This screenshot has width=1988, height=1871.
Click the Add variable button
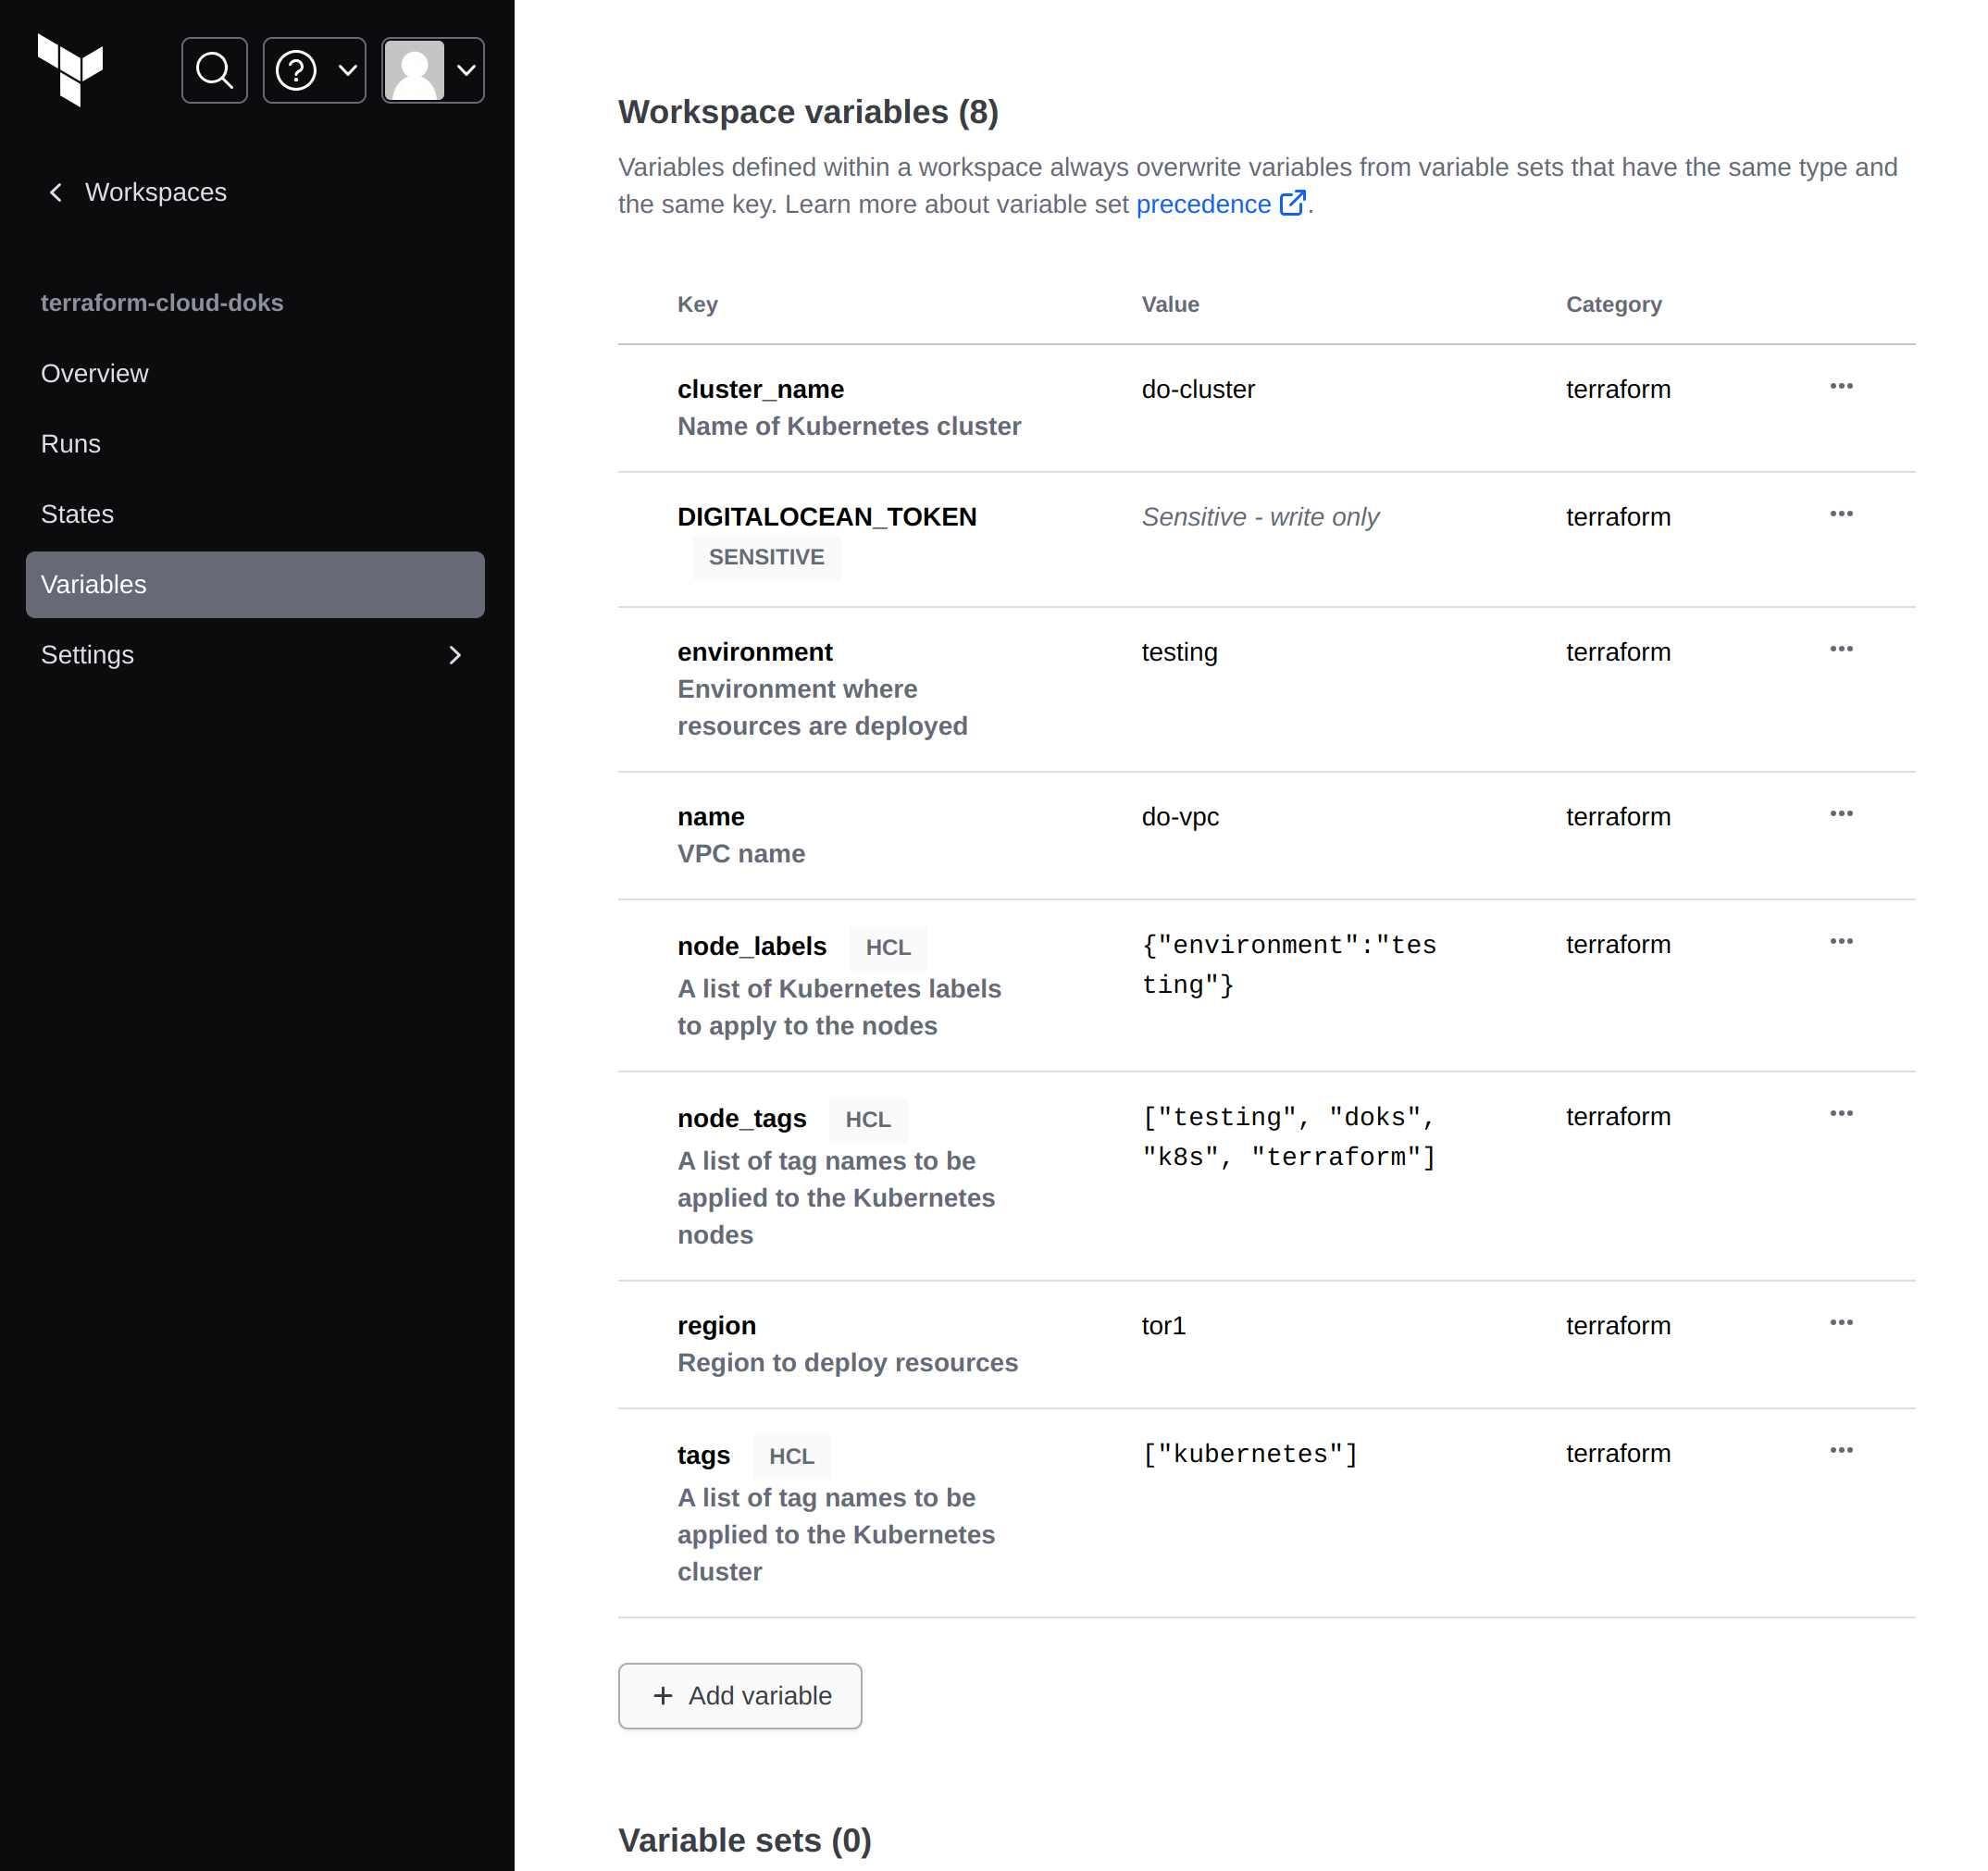[740, 1696]
